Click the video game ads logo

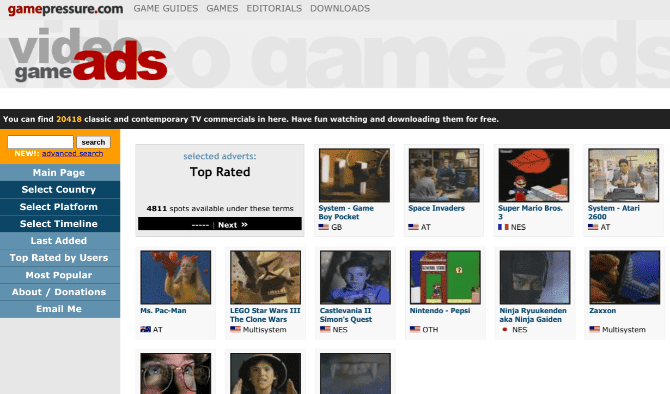(x=88, y=55)
